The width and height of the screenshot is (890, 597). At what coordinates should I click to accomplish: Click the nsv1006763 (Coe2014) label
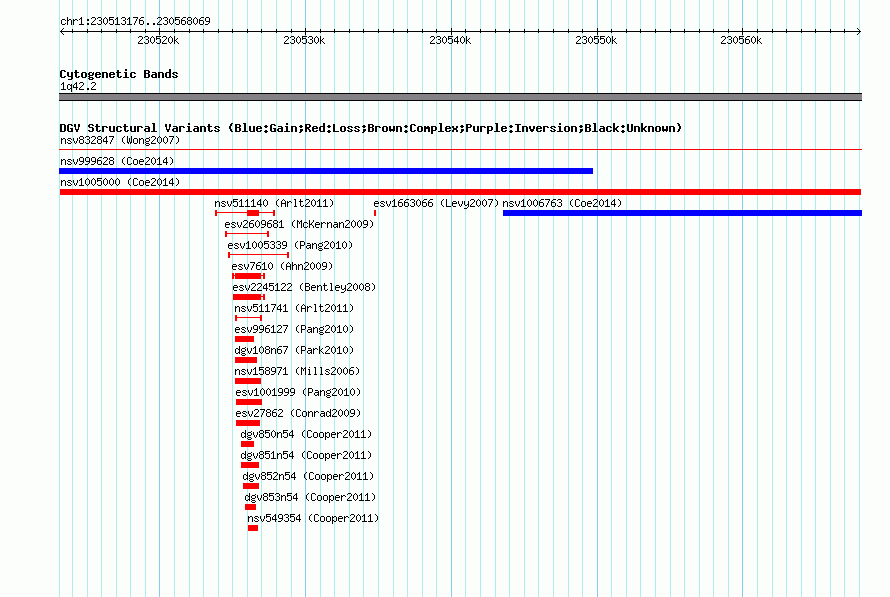[x=562, y=203]
